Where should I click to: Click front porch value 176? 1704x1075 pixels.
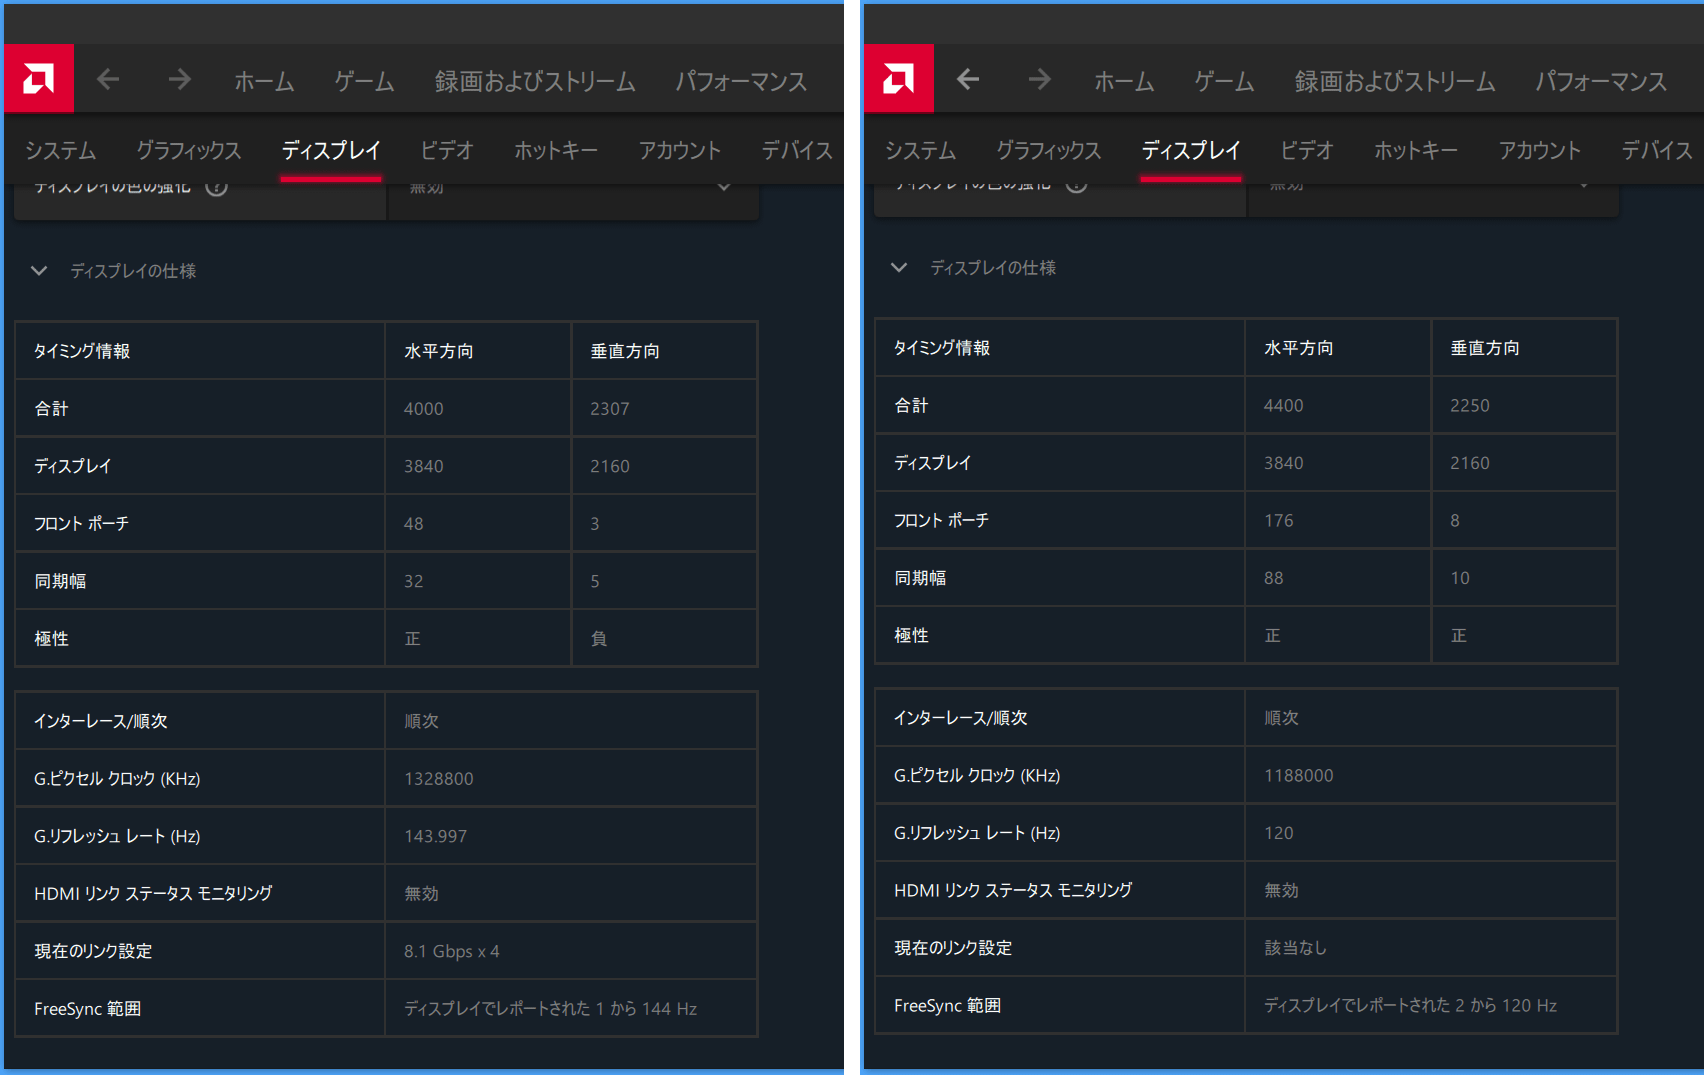point(1279,521)
